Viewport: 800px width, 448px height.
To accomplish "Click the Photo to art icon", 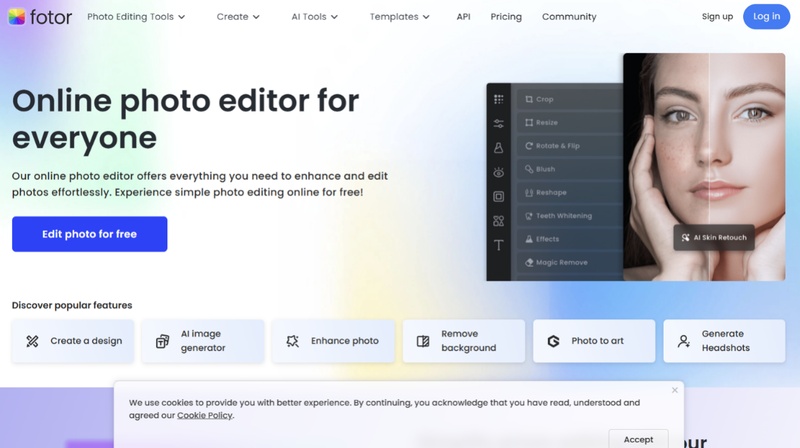I will (553, 341).
